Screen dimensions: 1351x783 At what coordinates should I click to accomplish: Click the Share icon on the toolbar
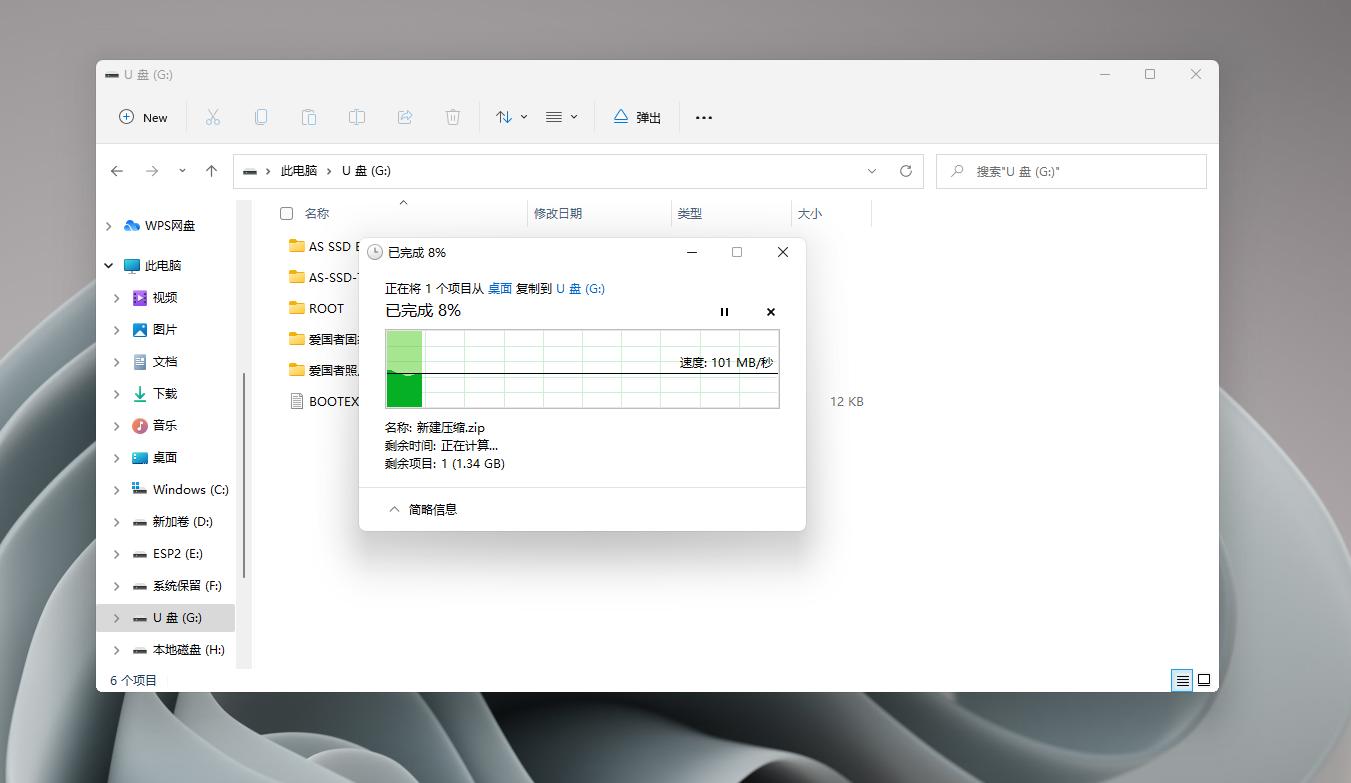(x=405, y=117)
